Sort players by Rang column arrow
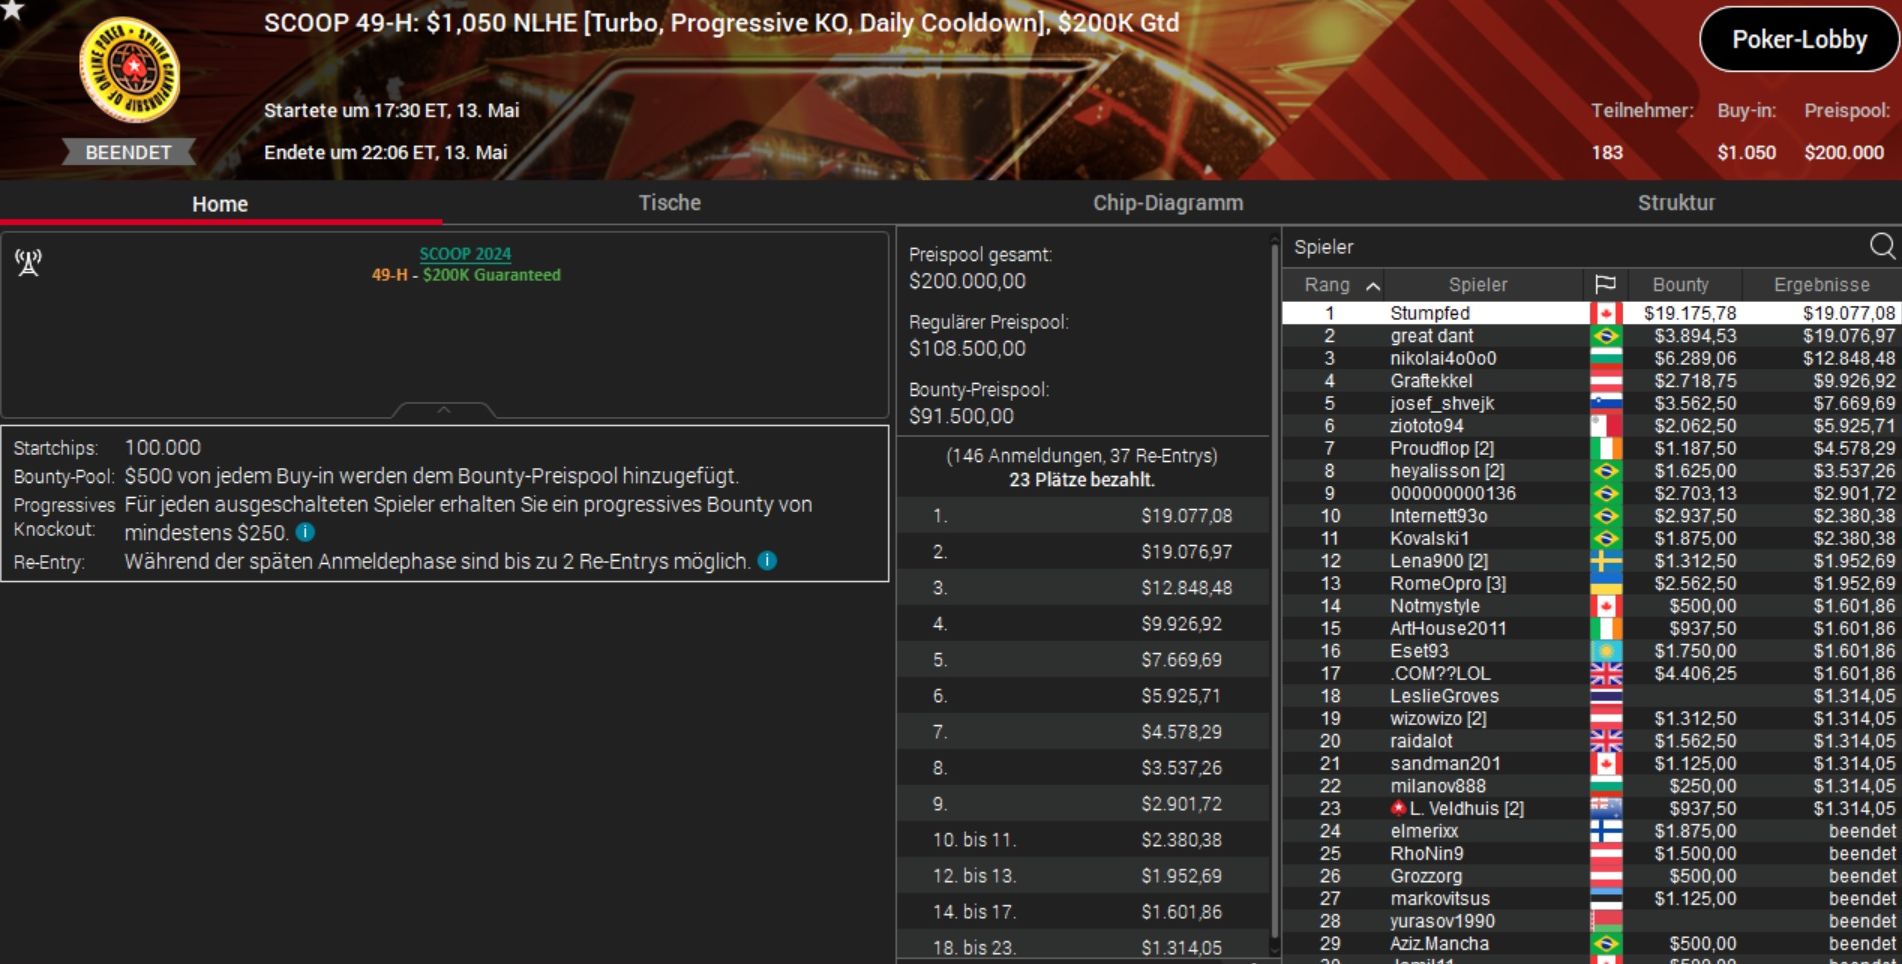The height and width of the screenshot is (964, 1902). tap(1373, 286)
